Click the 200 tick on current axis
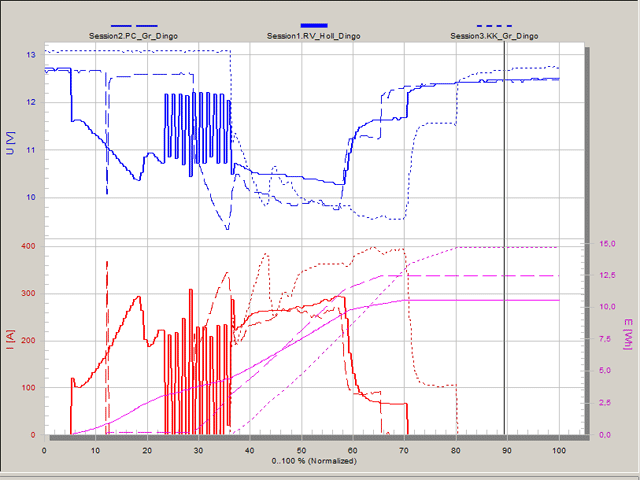Viewport: 640px width, 480px height. tap(27, 341)
